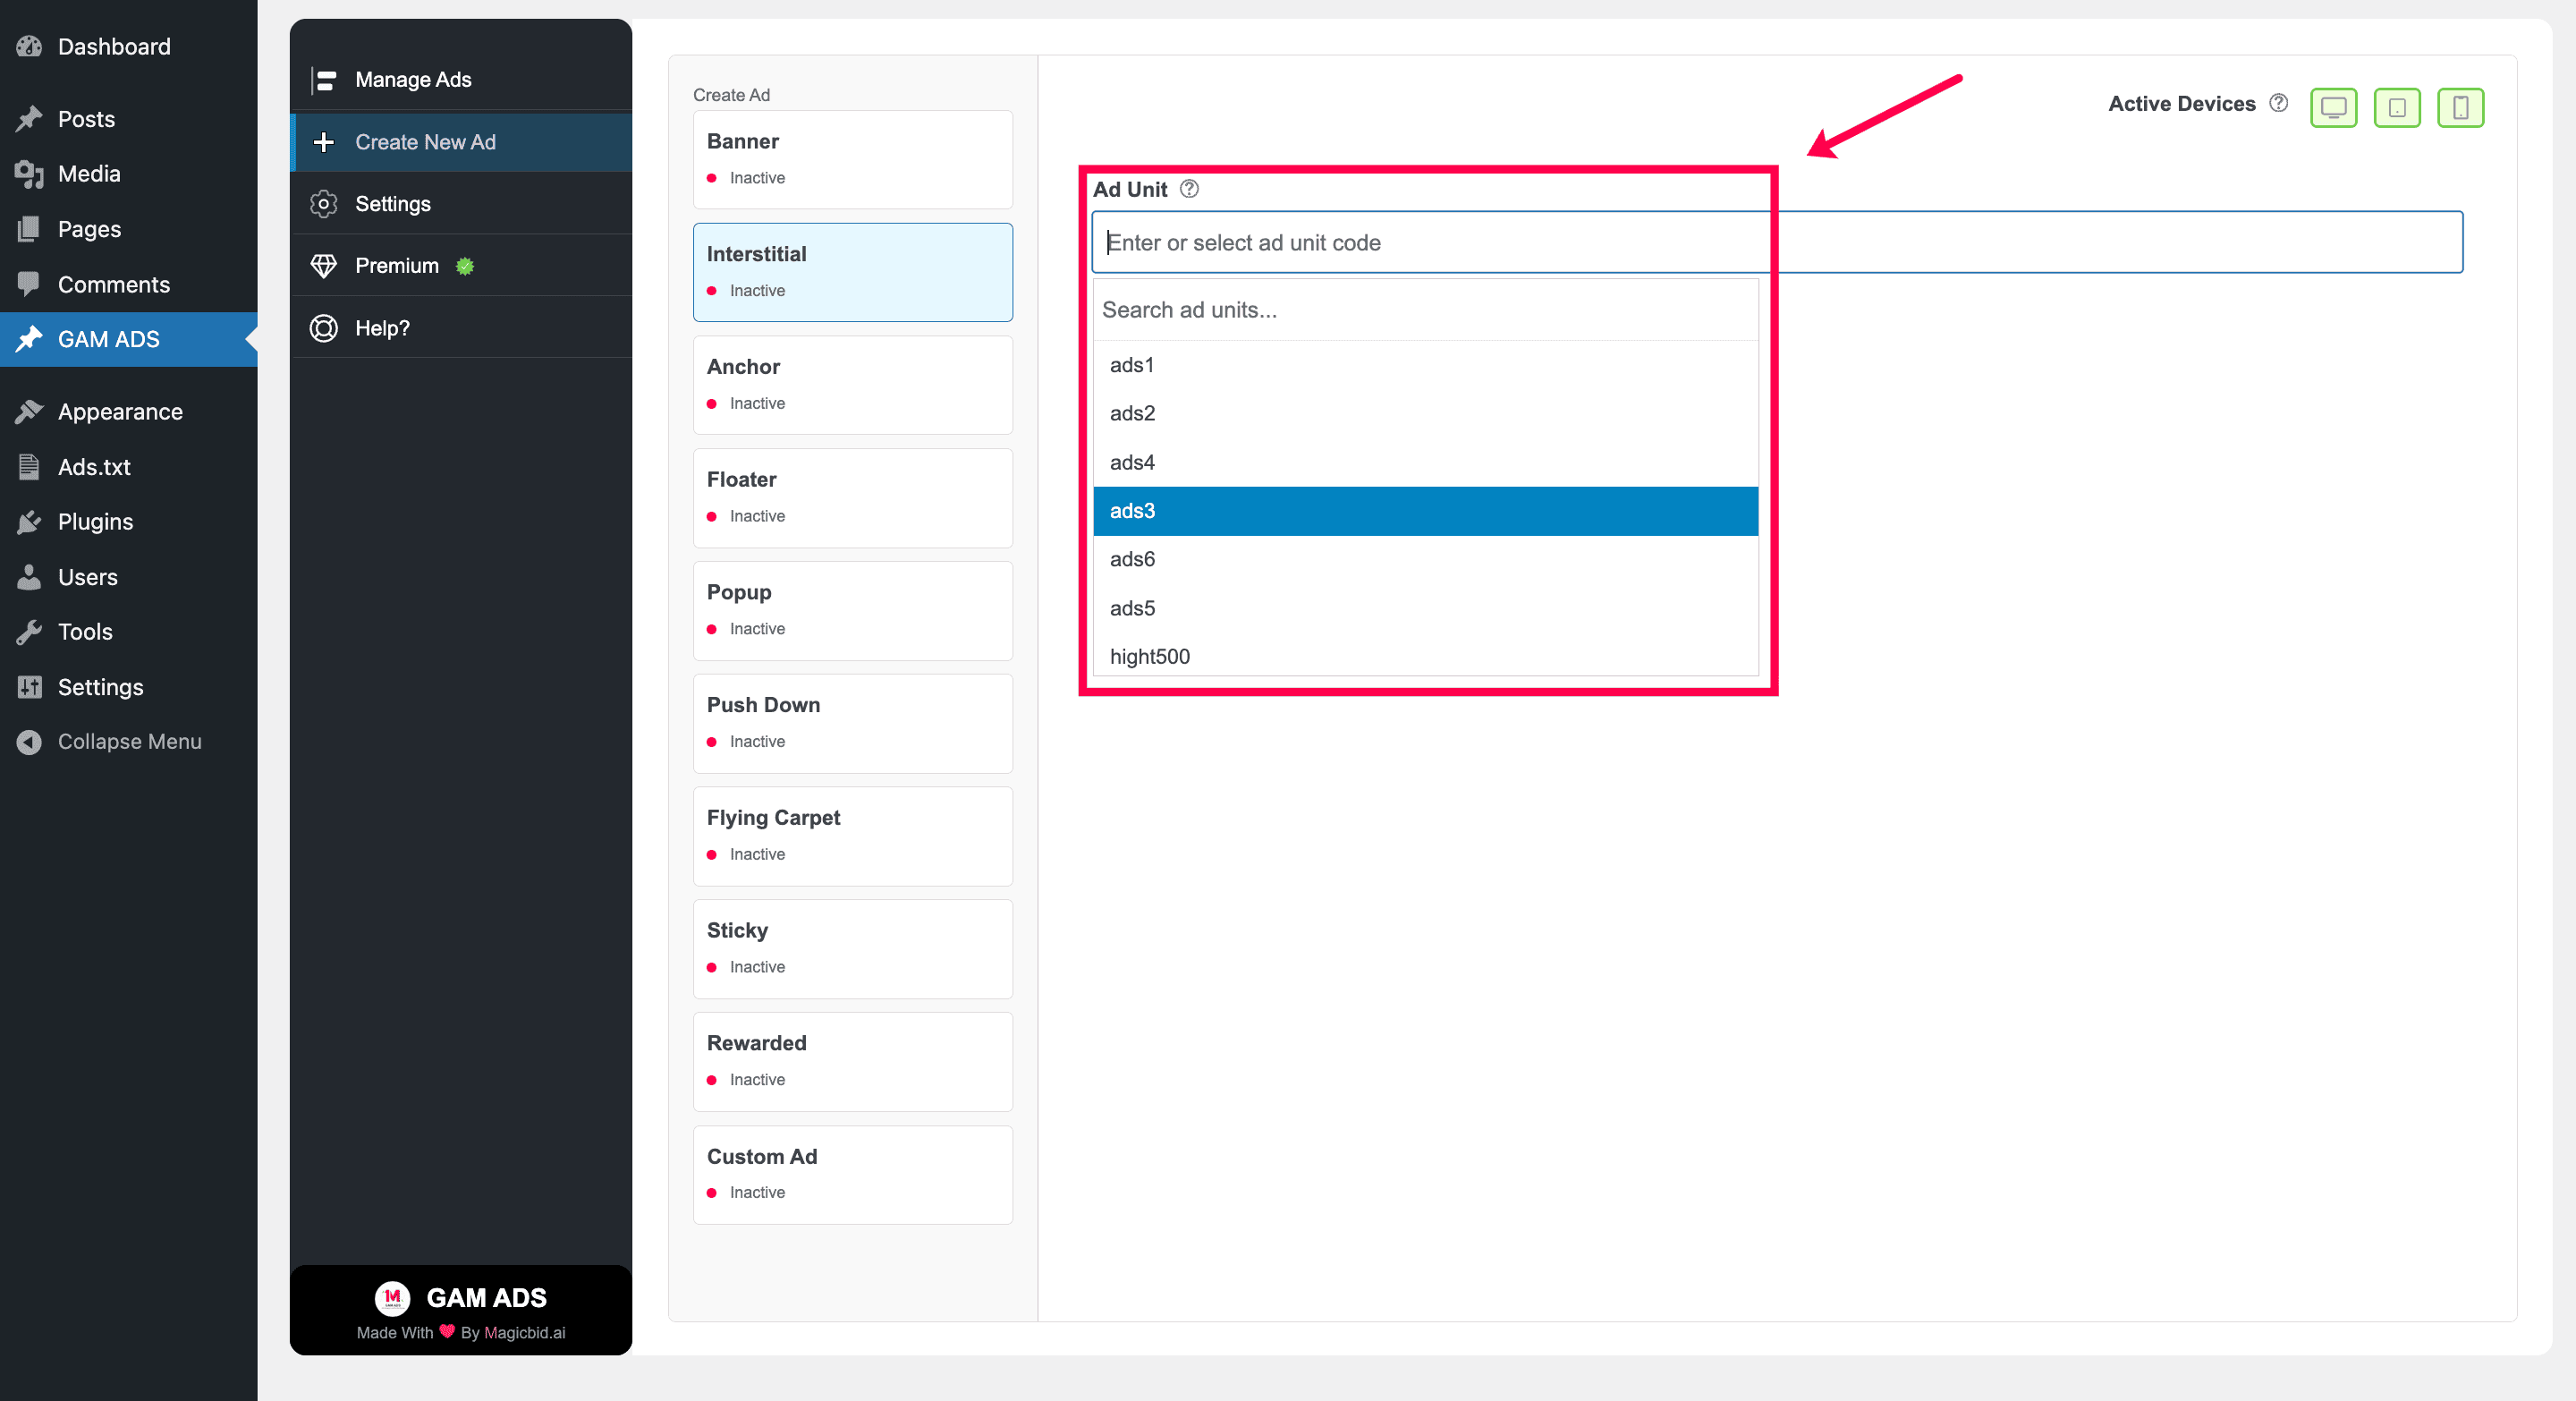Click the Search ad units field
2576x1401 pixels.
tap(1425, 310)
